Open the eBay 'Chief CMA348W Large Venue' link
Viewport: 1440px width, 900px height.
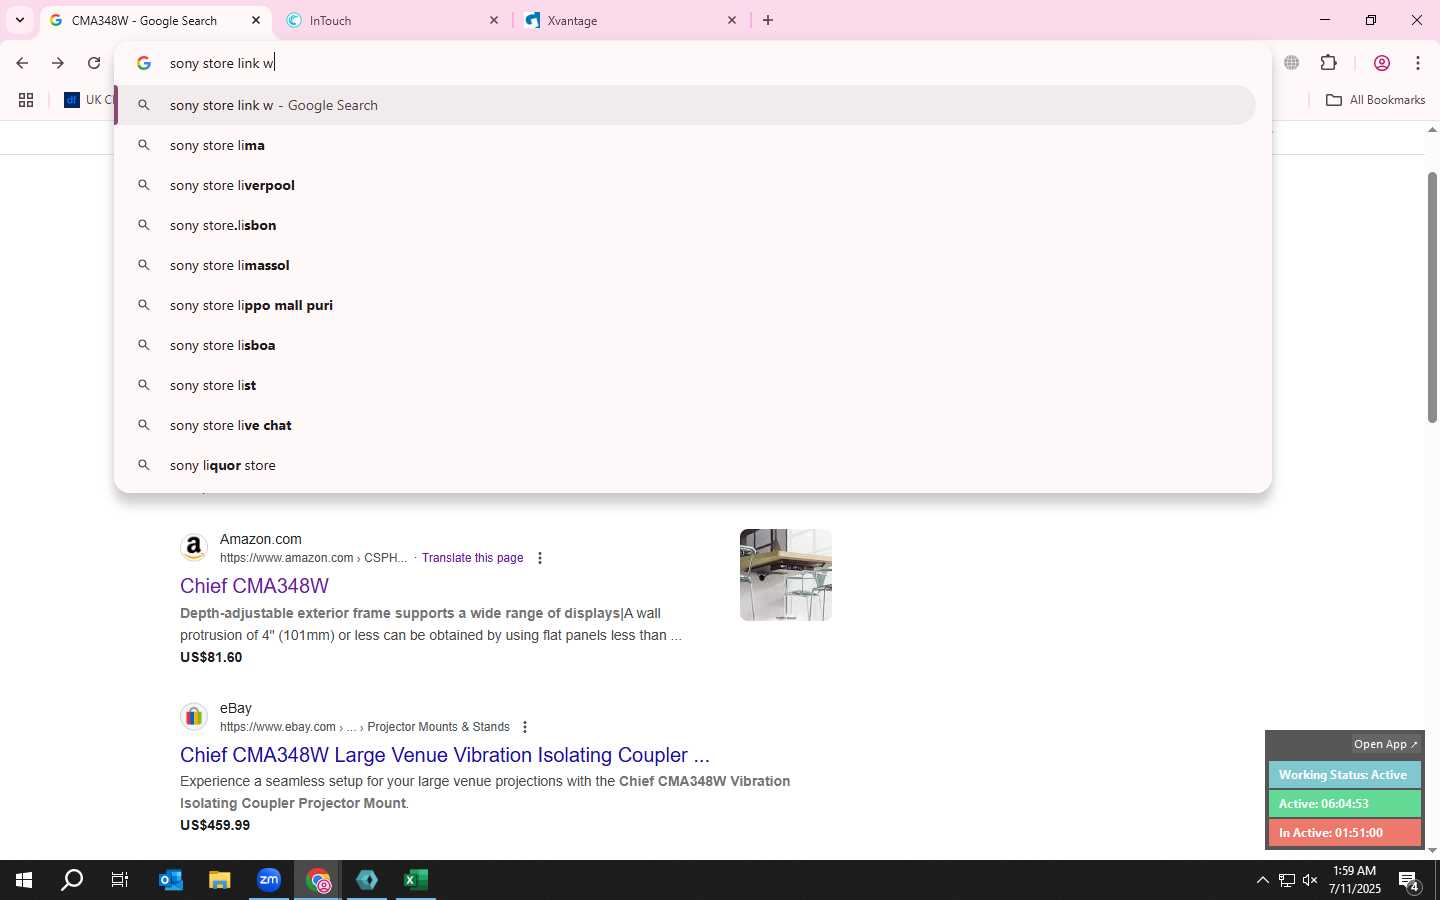click(445, 755)
